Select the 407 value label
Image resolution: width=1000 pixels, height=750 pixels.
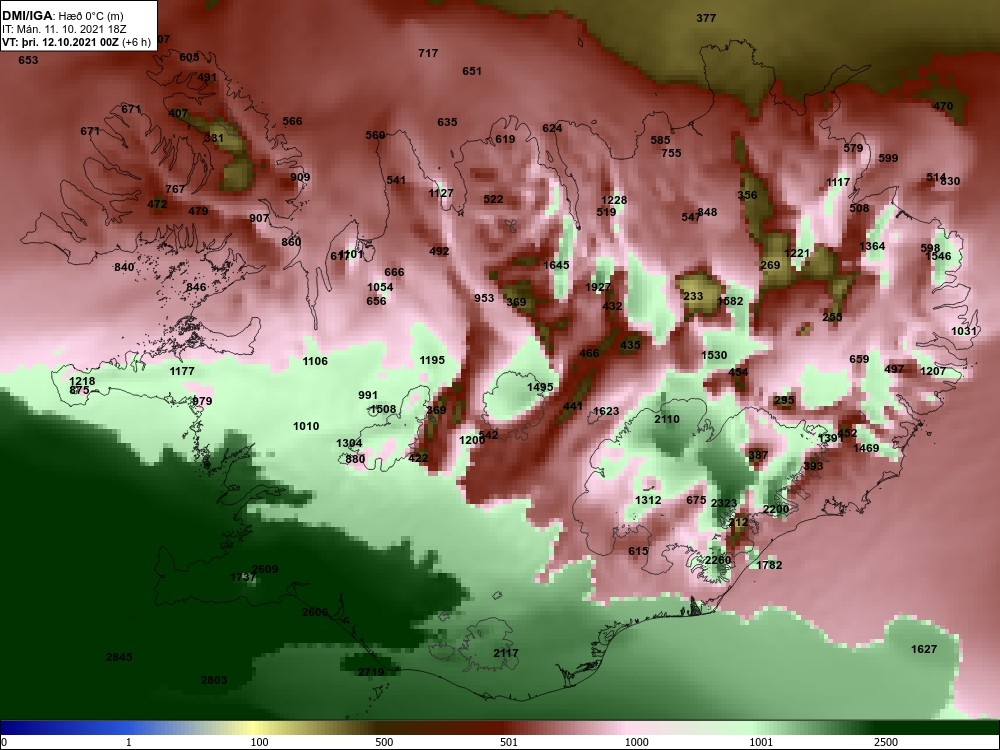click(178, 114)
